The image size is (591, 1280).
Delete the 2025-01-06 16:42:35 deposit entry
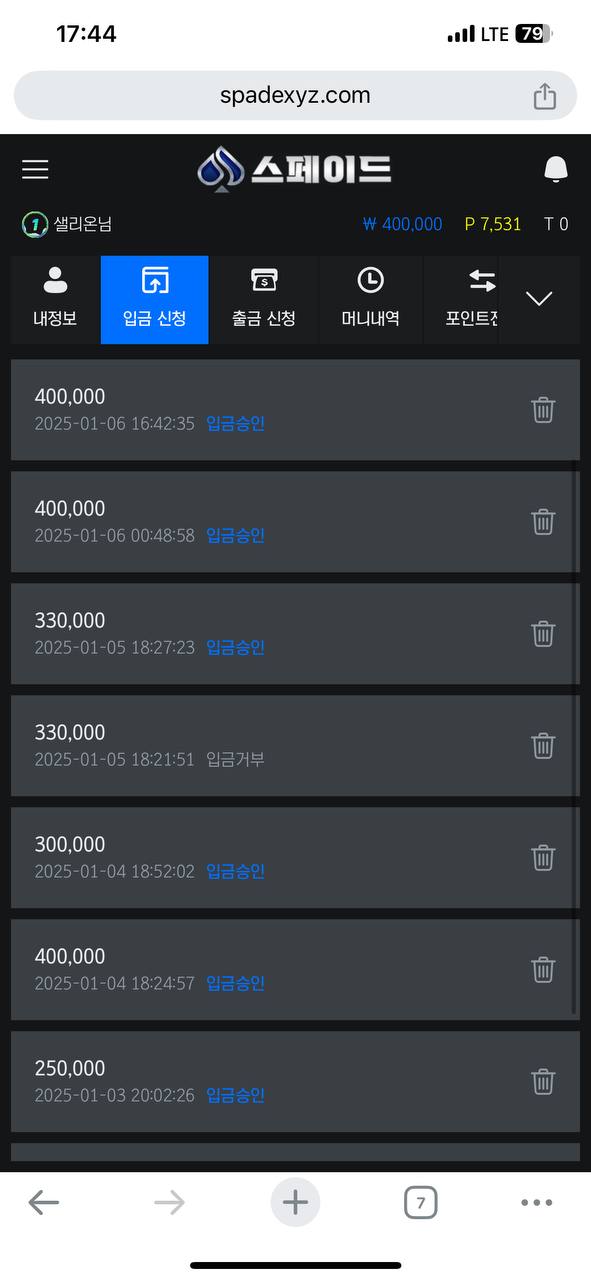543,410
